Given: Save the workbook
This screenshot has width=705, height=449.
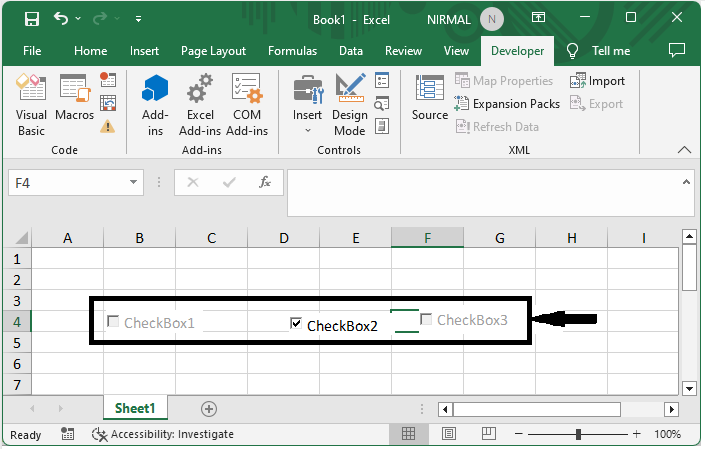Looking at the screenshot, I should pyautogui.click(x=32, y=18).
